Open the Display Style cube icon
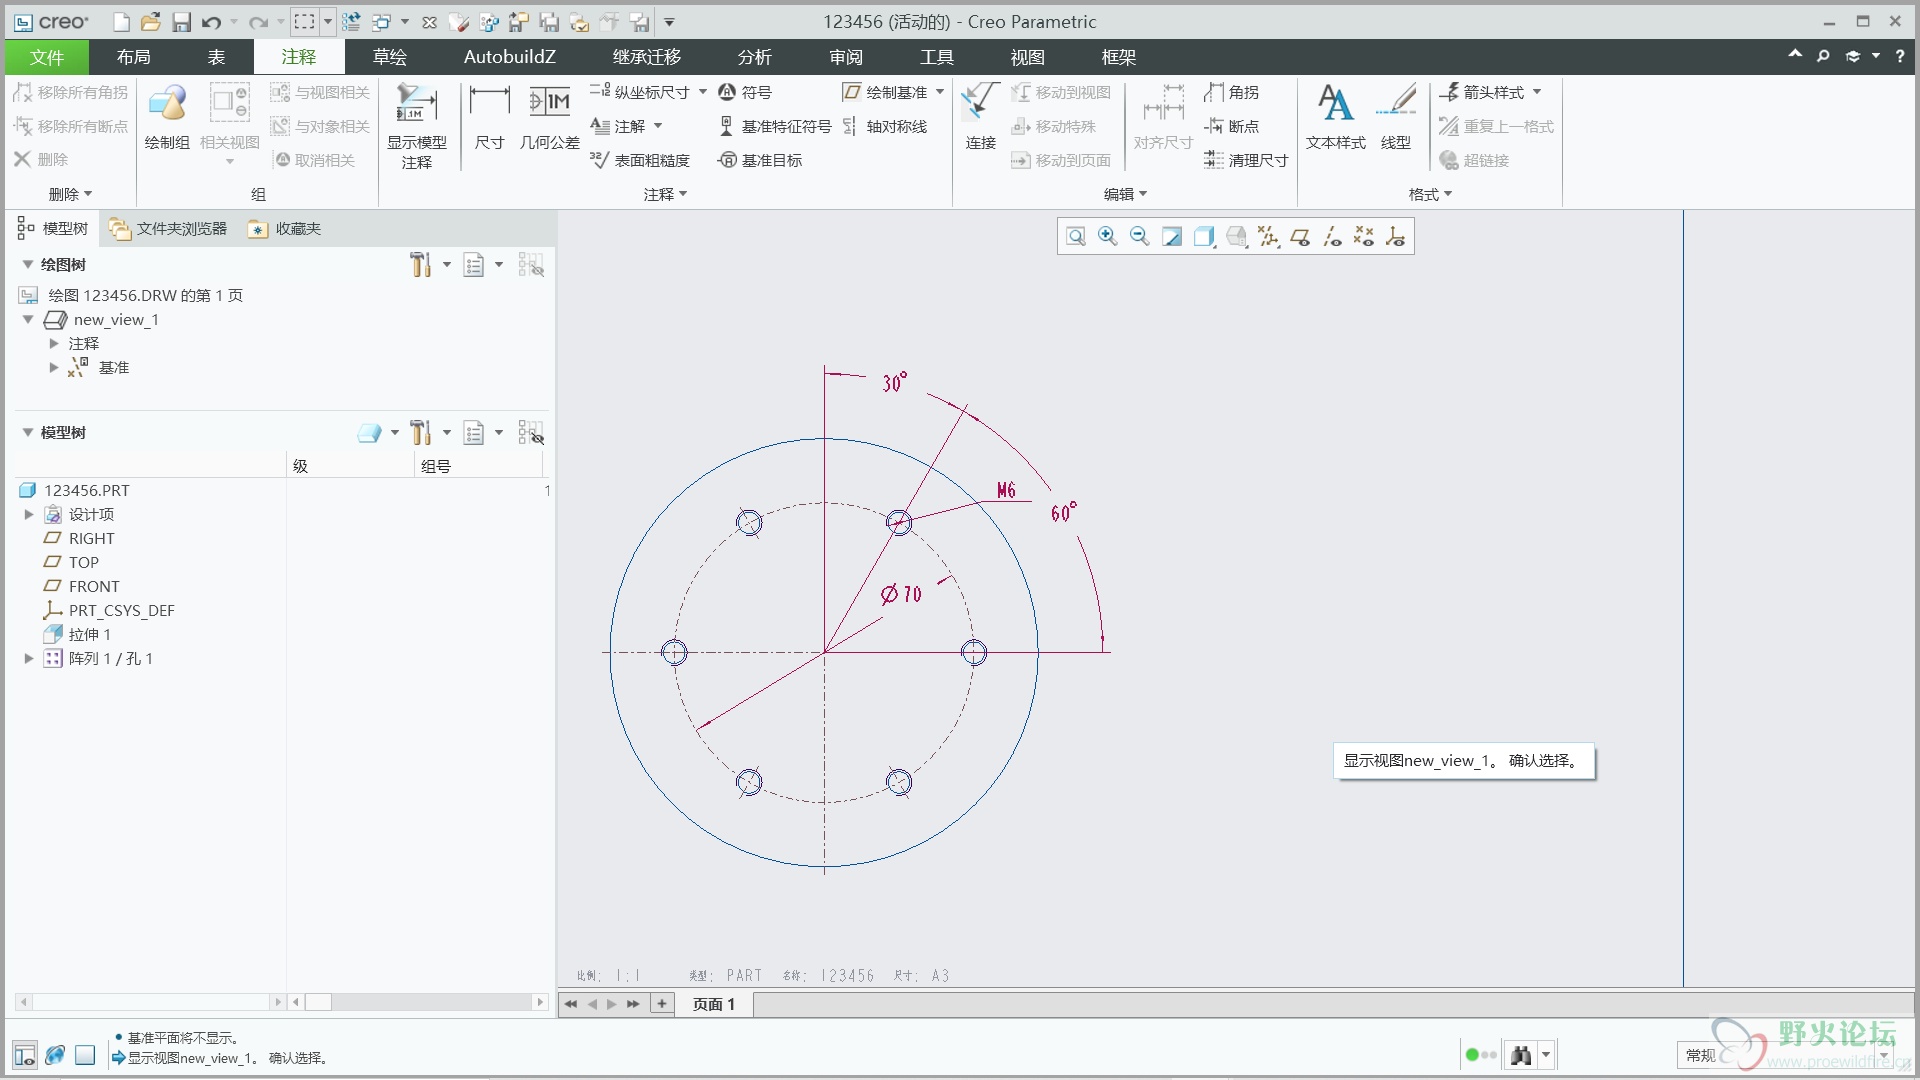1920x1080 pixels. click(x=1203, y=236)
